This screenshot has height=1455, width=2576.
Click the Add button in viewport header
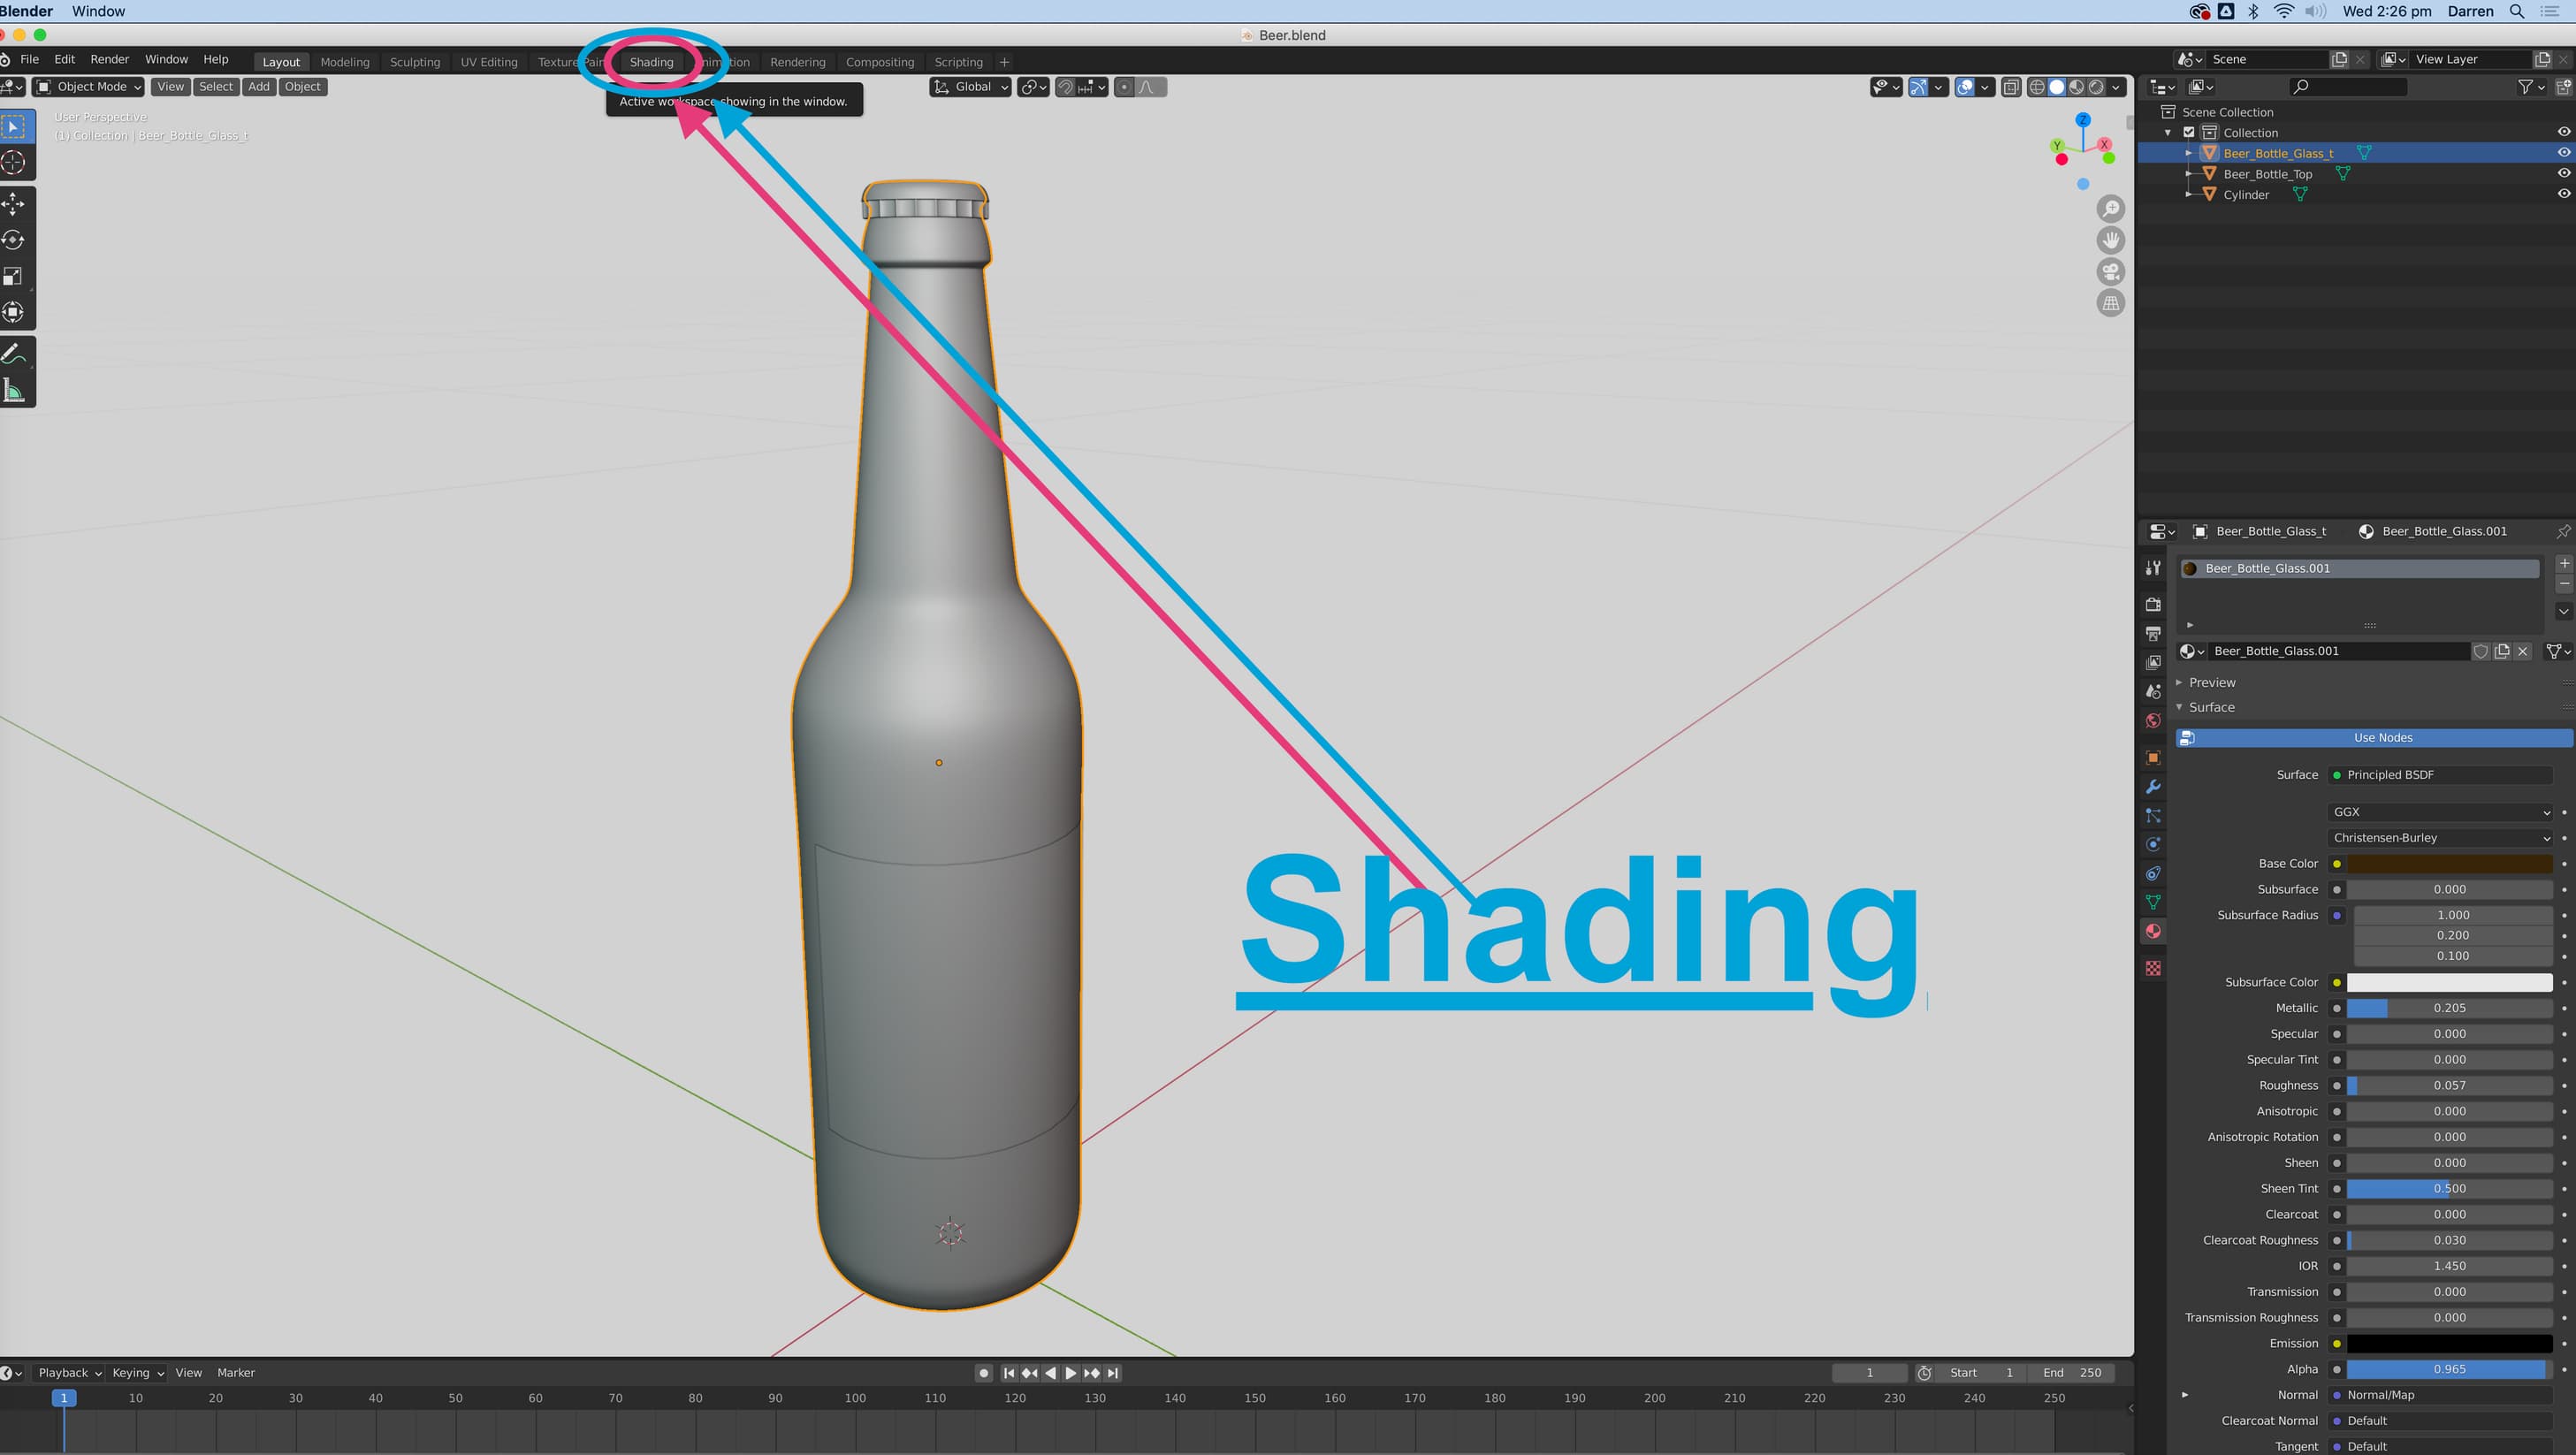[259, 87]
